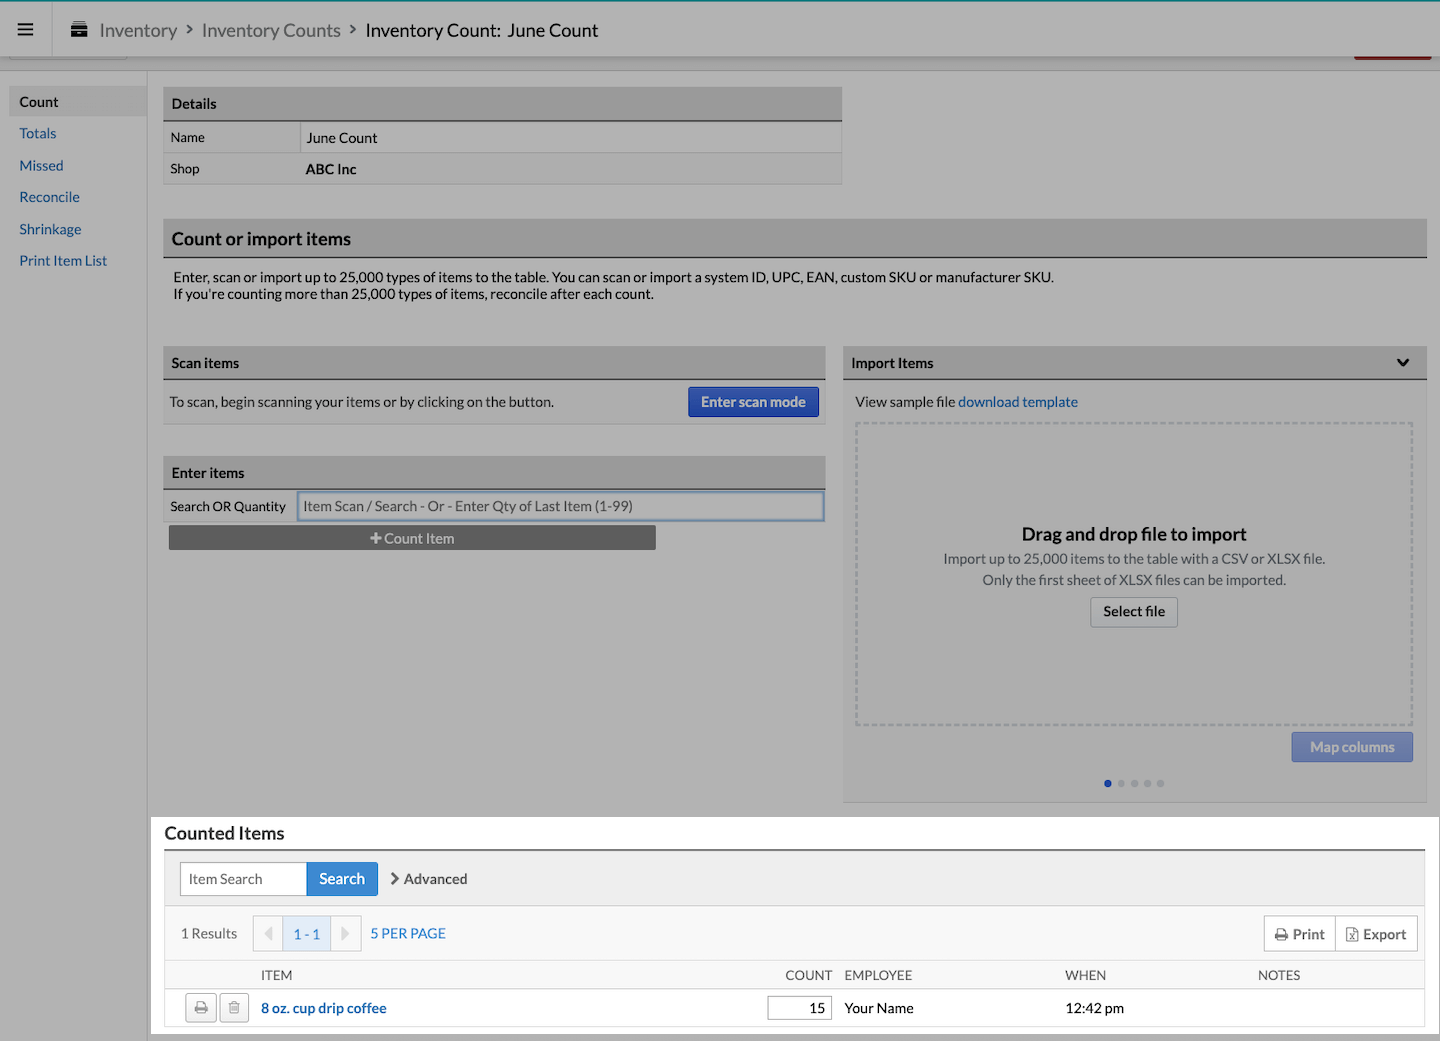The width and height of the screenshot is (1440, 1041).
Task: Click the Your Name employee cell
Action: pos(879,1008)
